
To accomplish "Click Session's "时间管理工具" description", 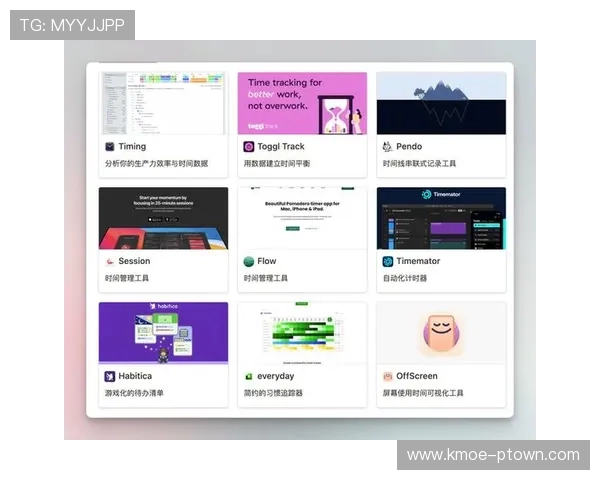I will [x=127, y=278].
